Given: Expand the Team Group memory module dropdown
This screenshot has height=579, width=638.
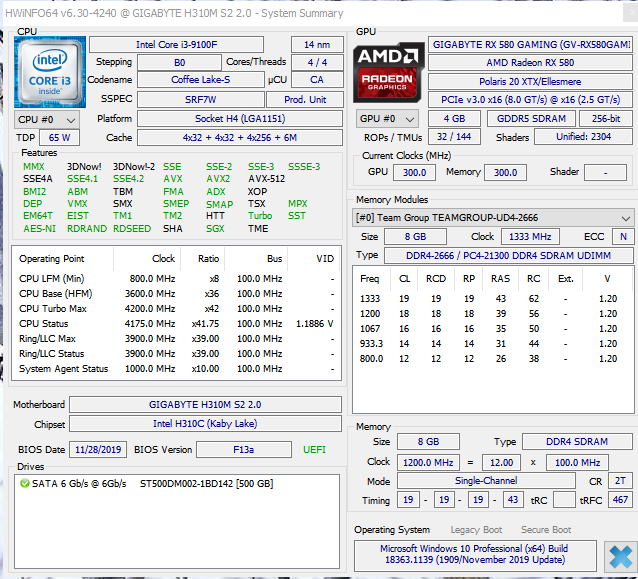Looking at the screenshot, I should click(493, 218).
